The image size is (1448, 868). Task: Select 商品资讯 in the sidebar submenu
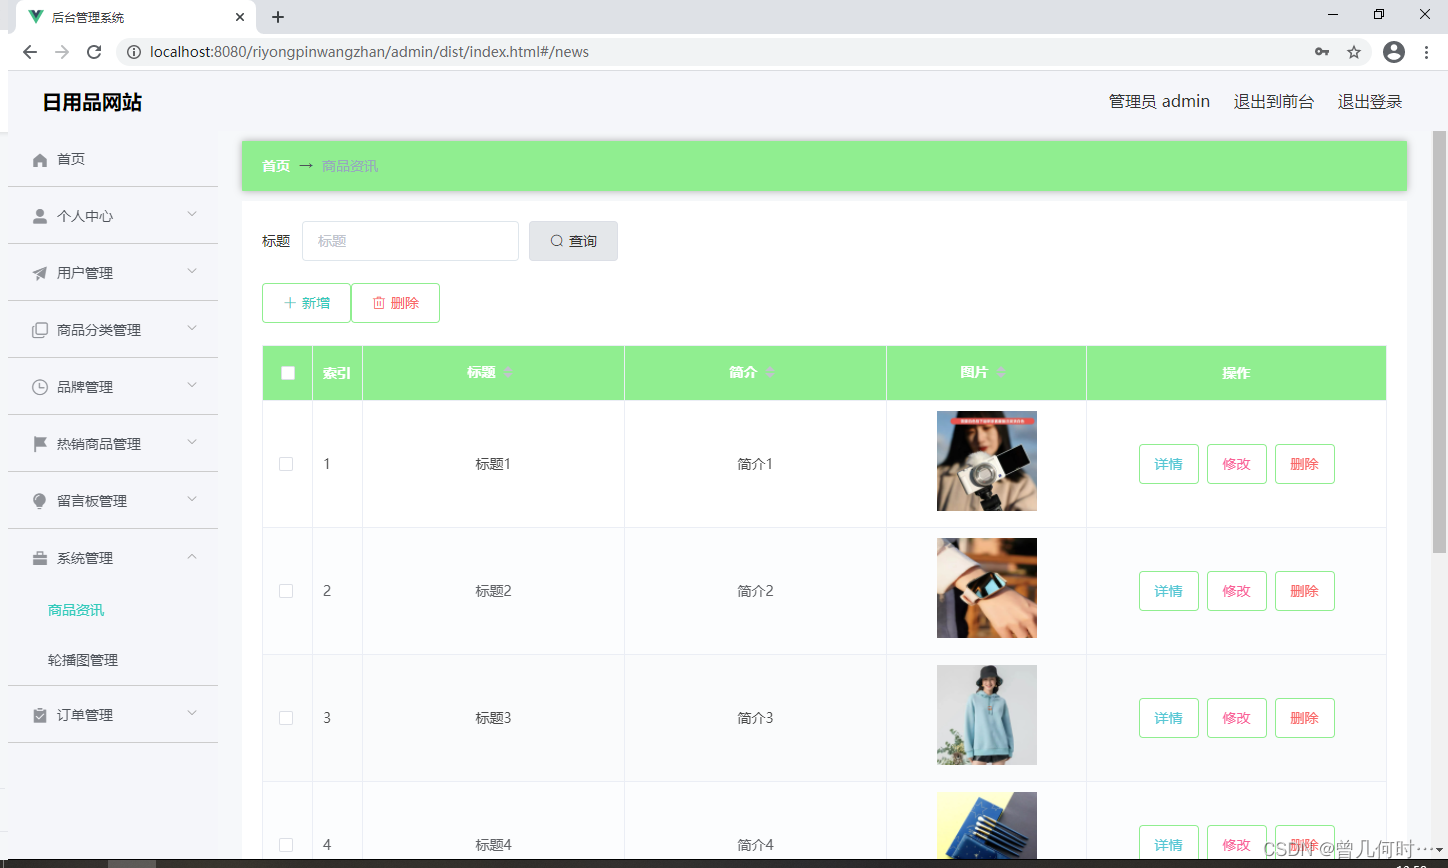pos(76,610)
